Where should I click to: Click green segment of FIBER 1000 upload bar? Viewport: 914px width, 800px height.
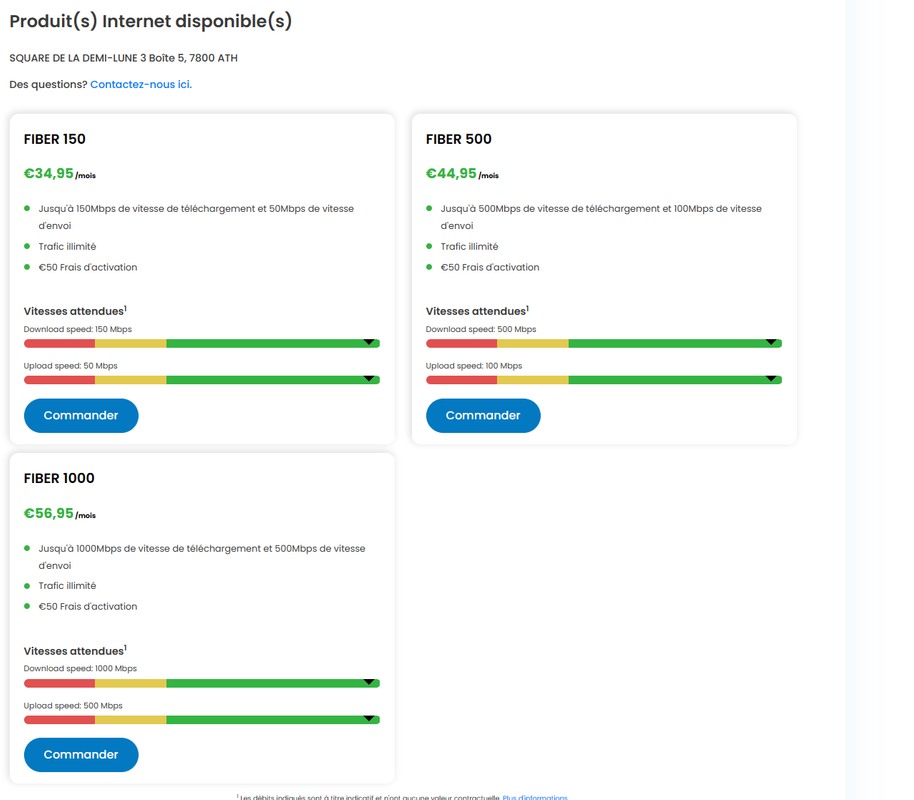[273, 720]
